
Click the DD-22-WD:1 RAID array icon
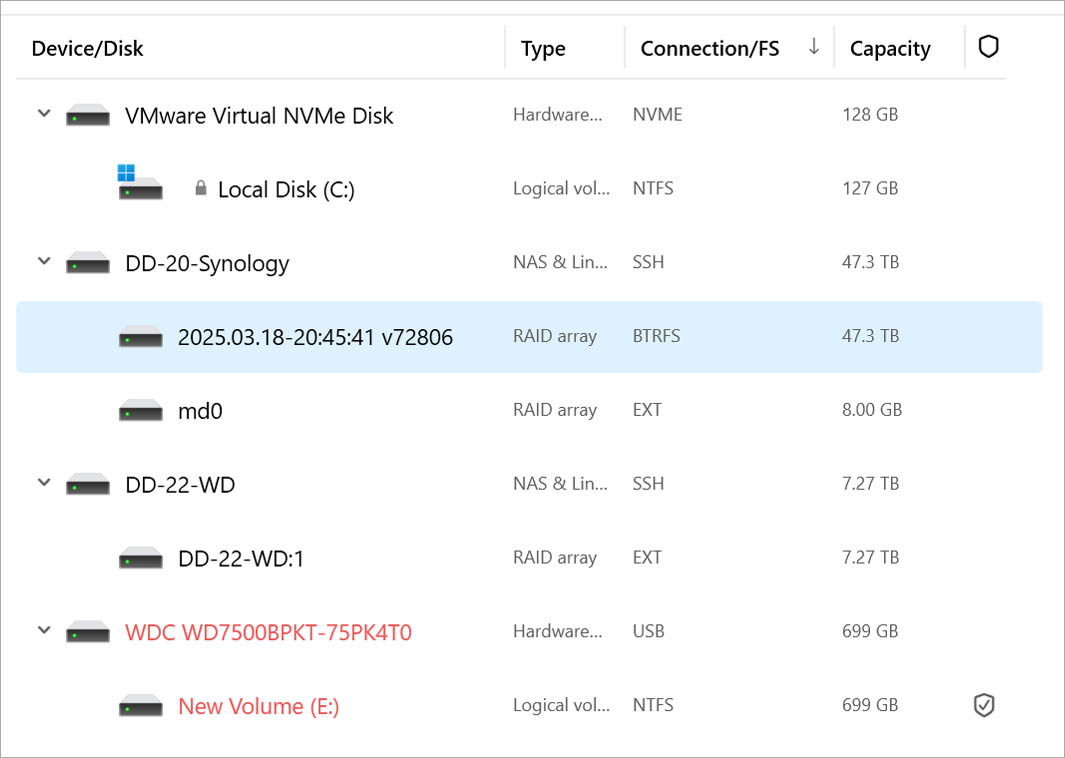(140, 557)
